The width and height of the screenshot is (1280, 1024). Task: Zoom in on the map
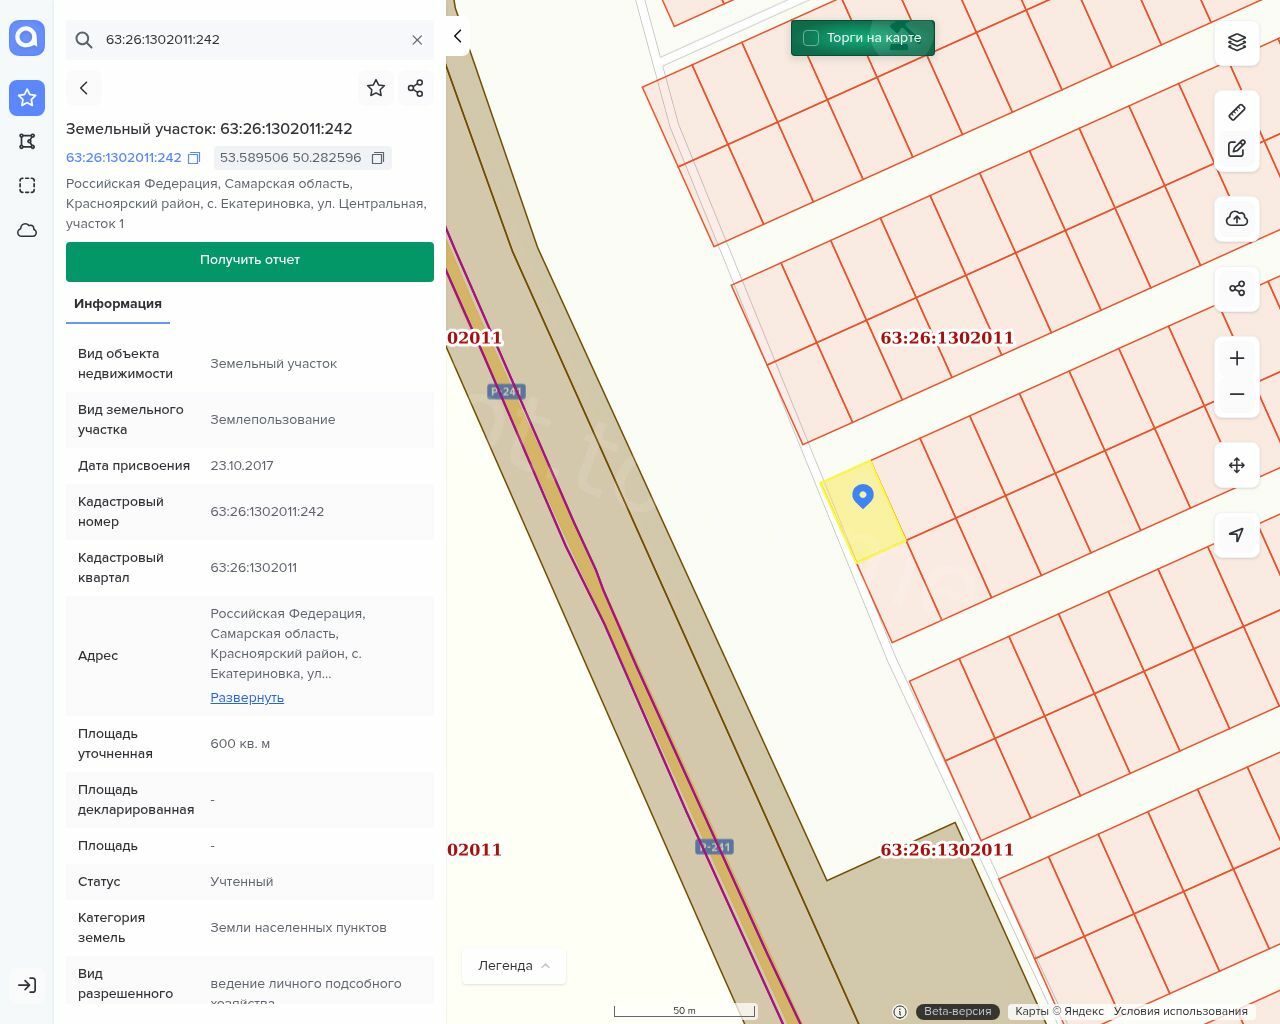(x=1237, y=358)
